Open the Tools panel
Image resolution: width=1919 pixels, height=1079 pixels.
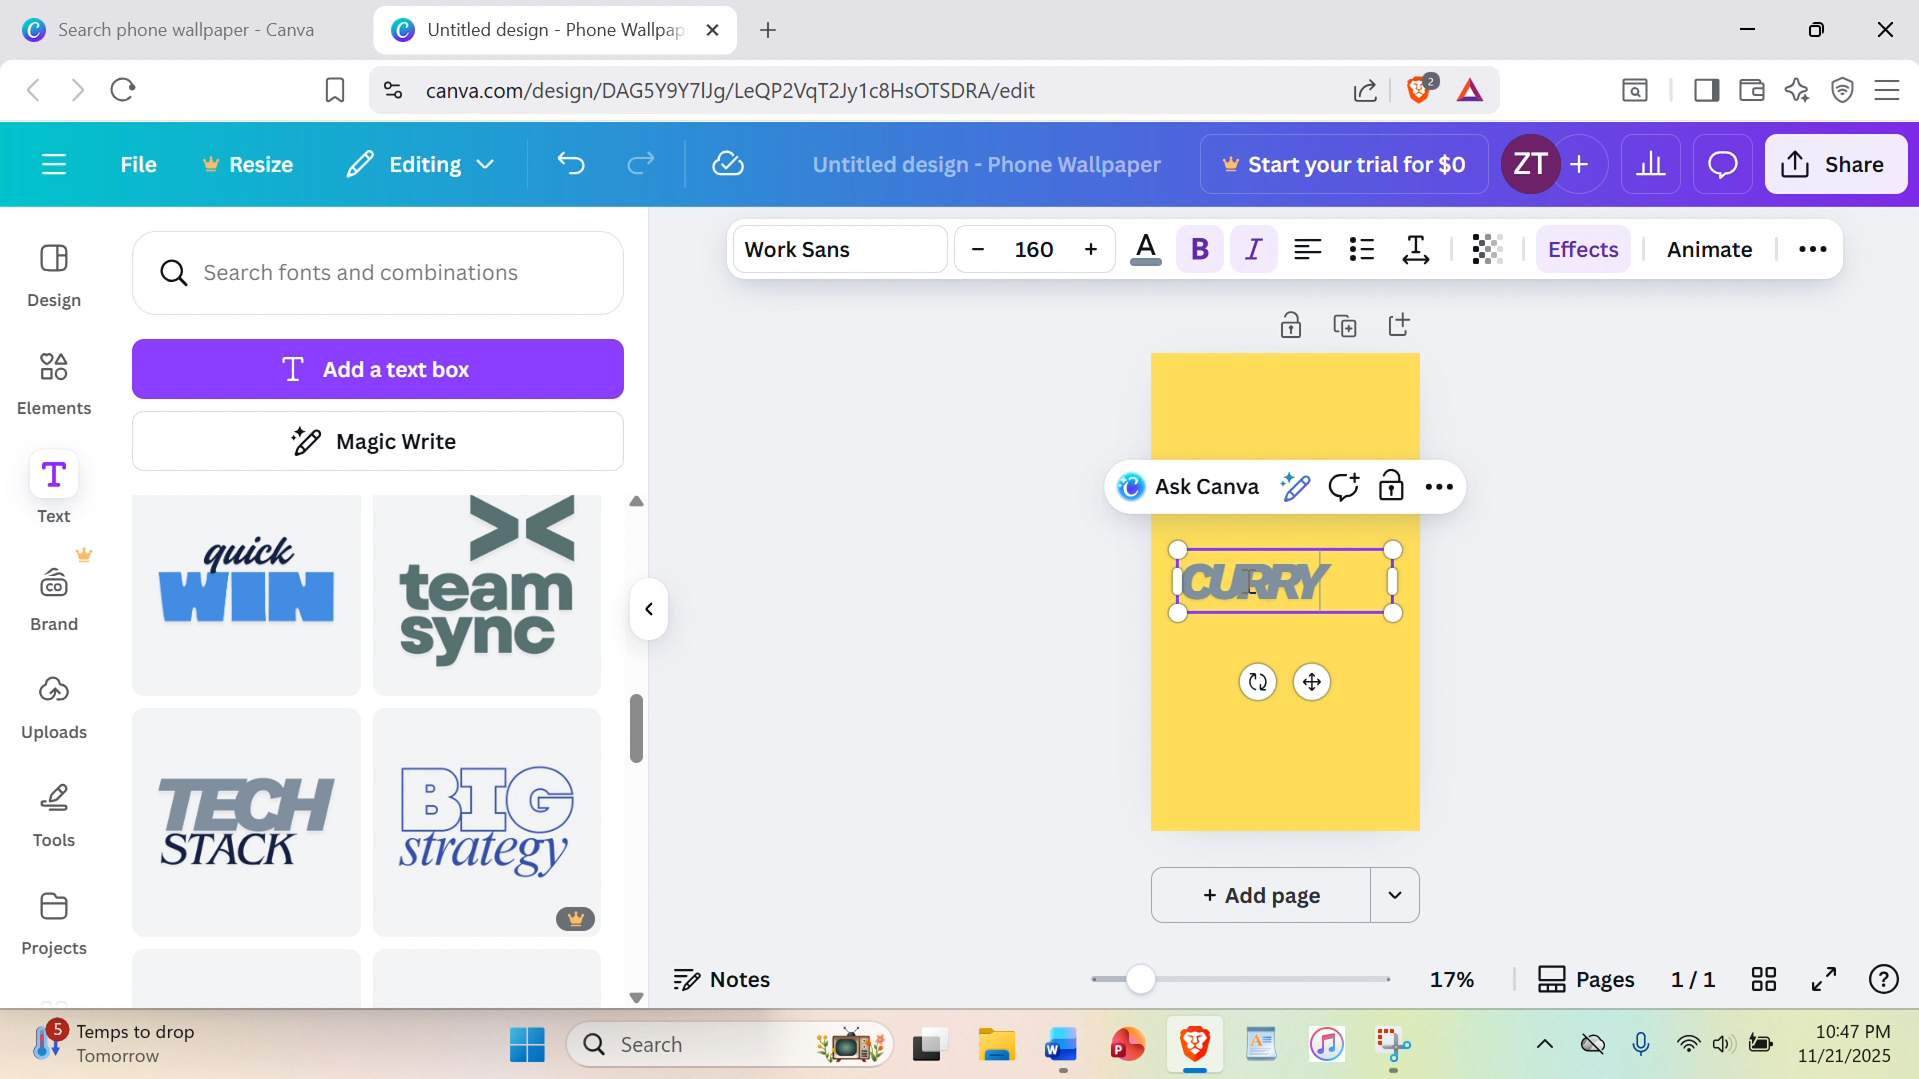(54, 815)
